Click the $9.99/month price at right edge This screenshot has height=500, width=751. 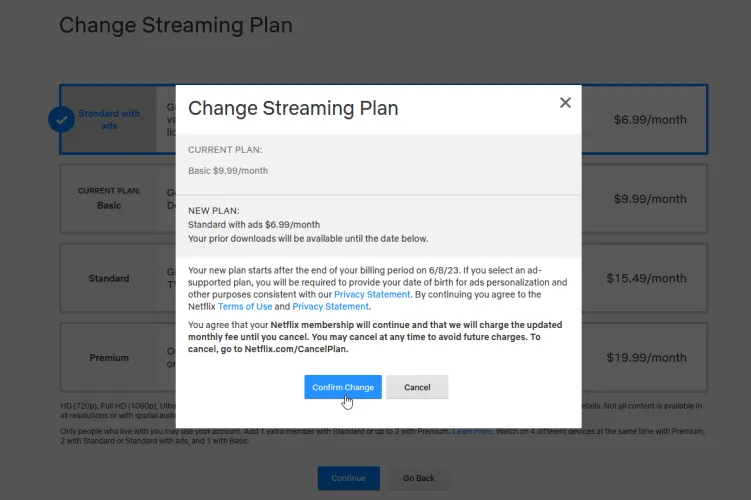pos(651,199)
